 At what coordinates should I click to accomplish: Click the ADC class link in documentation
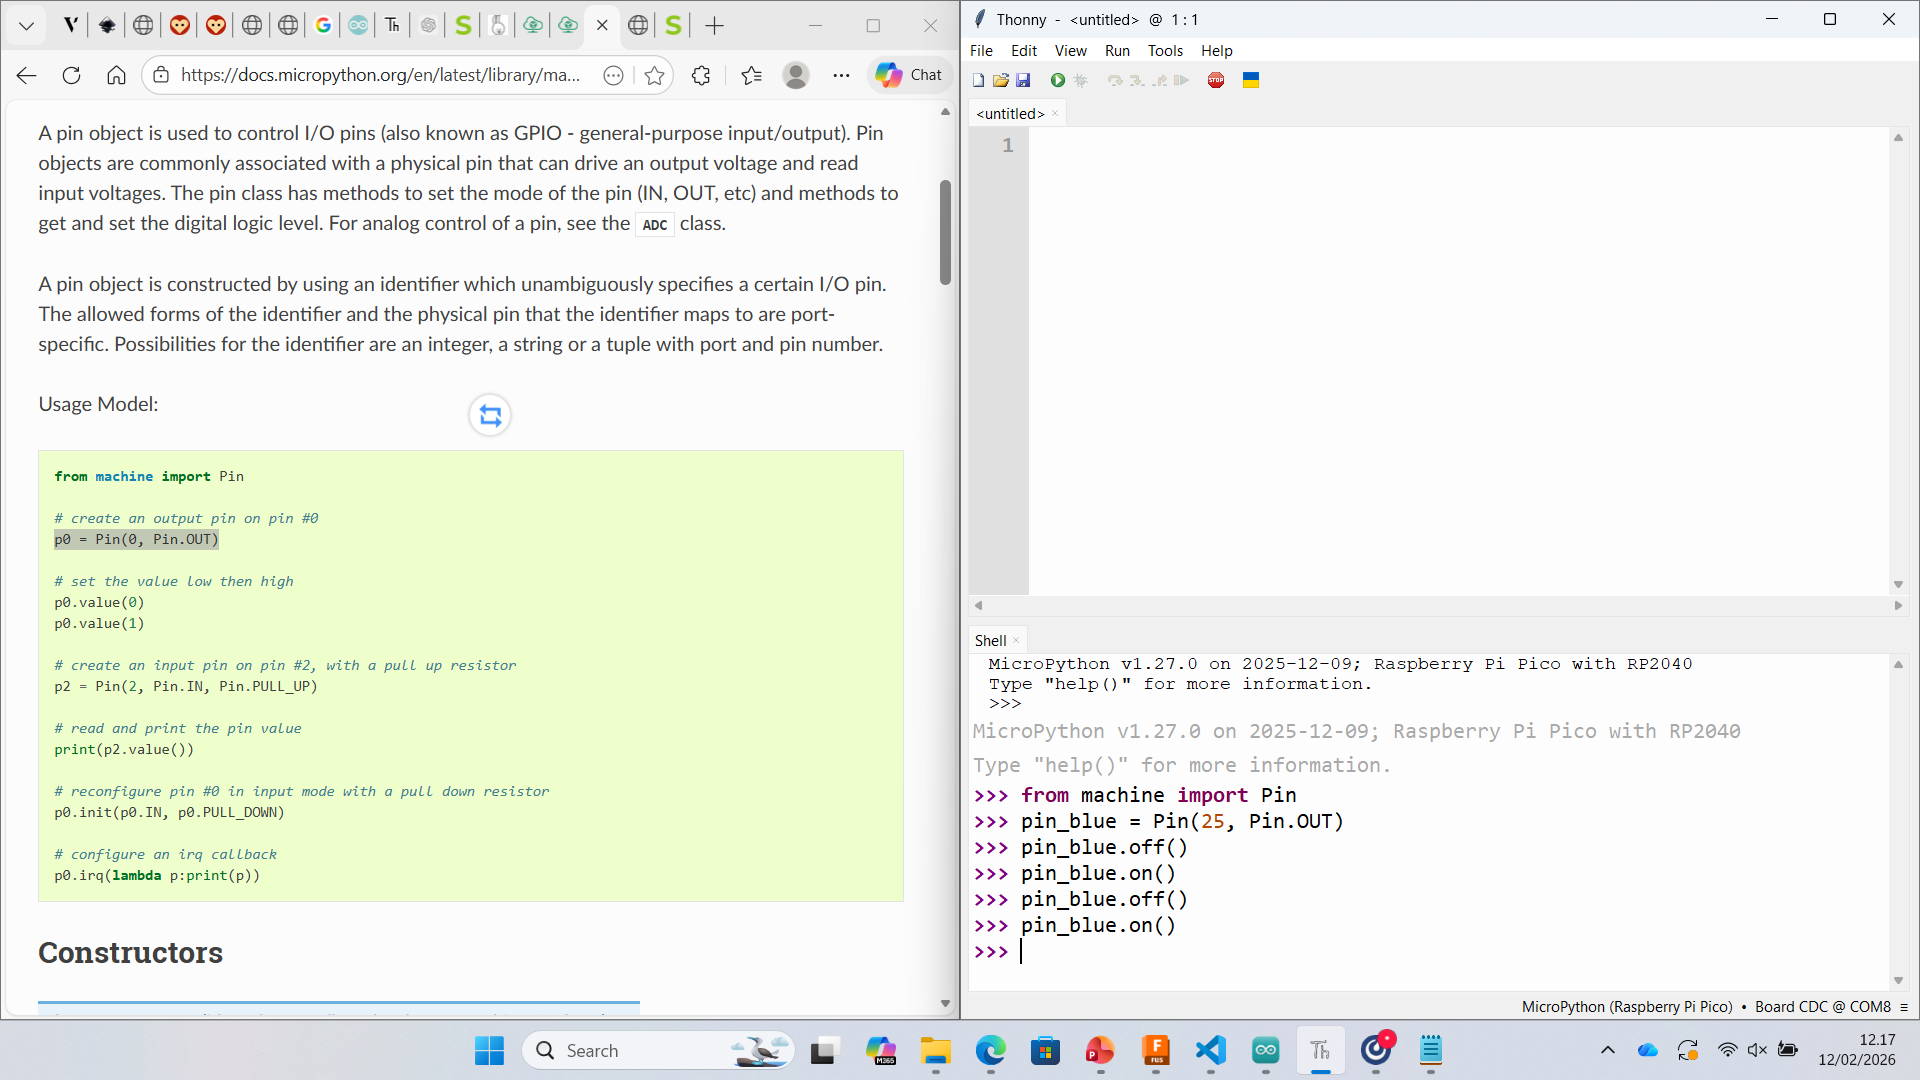(x=655, y=225)
